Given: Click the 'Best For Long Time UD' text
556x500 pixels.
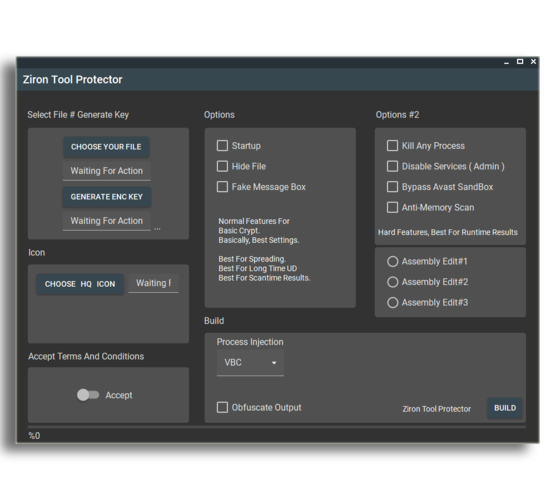Looking at the screenshot, I should [x=258, y=268].
